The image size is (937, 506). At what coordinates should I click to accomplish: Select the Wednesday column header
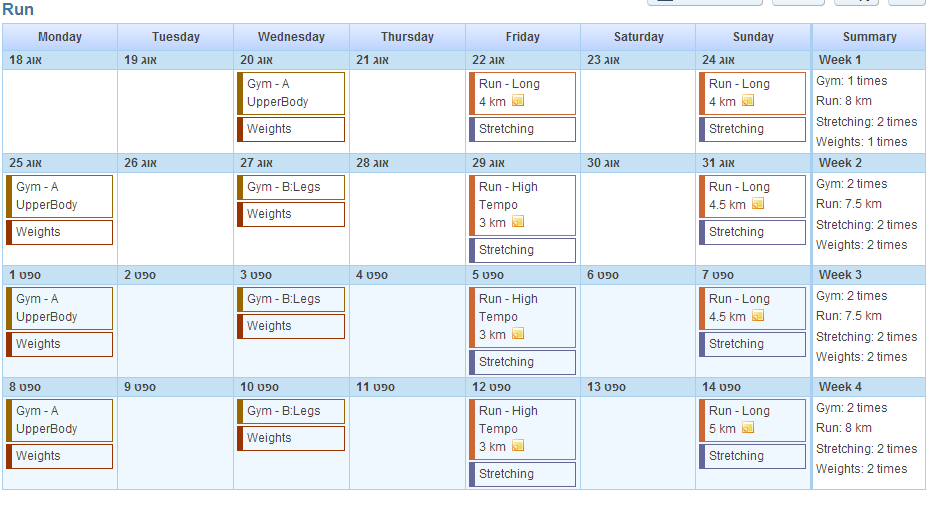click(291, 37)
